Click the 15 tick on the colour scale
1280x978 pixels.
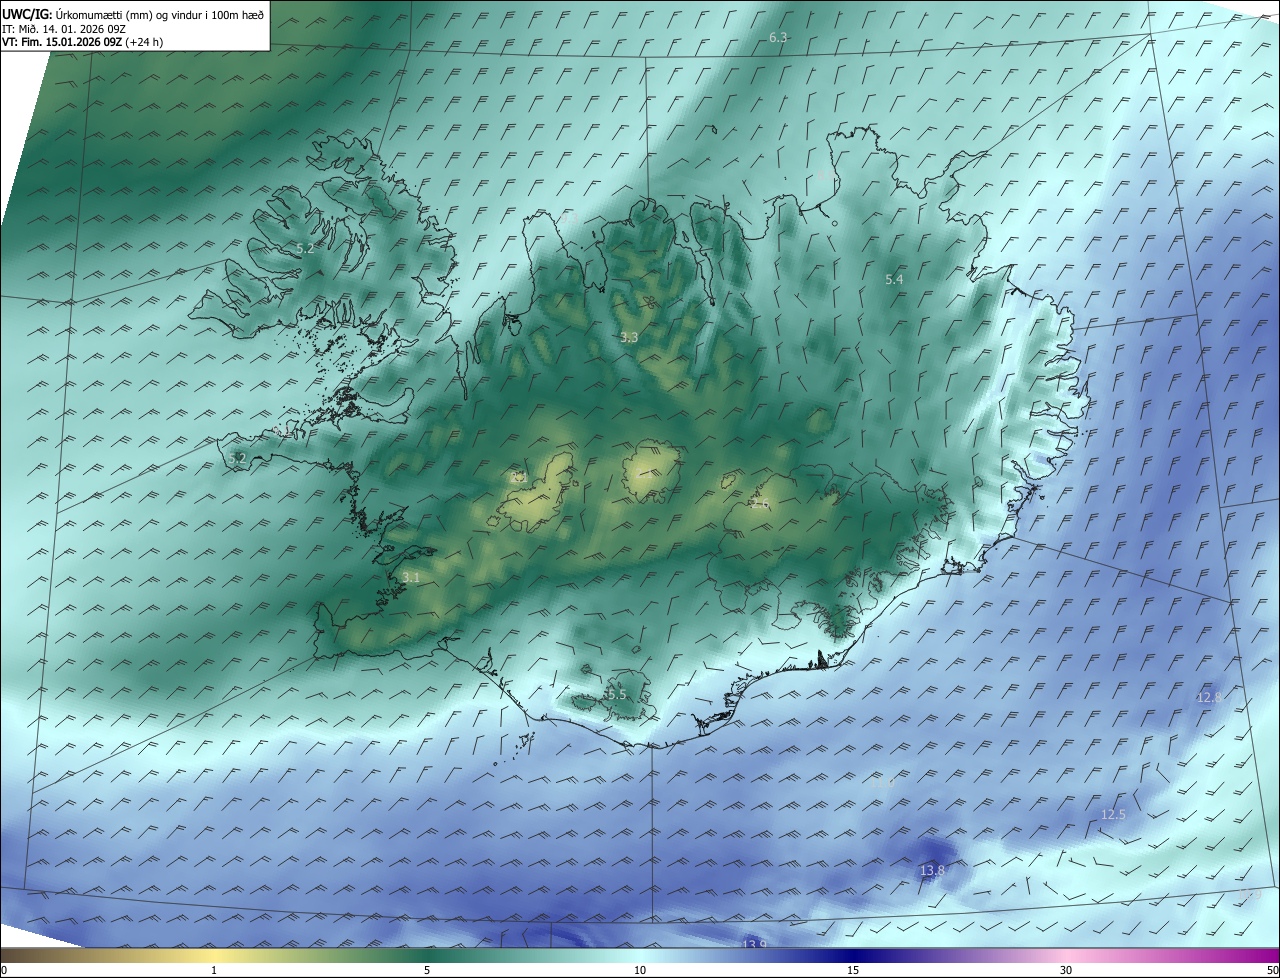click(853, 970)
